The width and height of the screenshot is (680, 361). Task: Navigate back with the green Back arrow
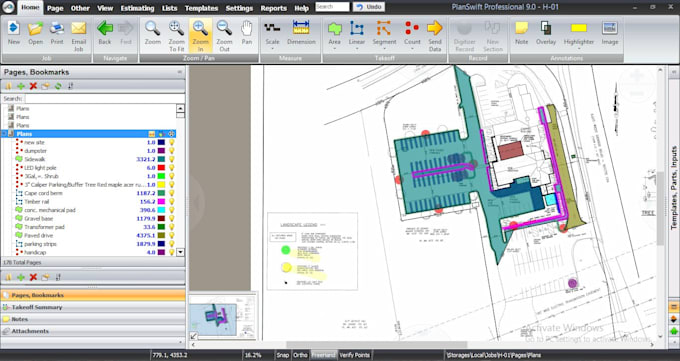pyautogui.click(x=105, y=33)
